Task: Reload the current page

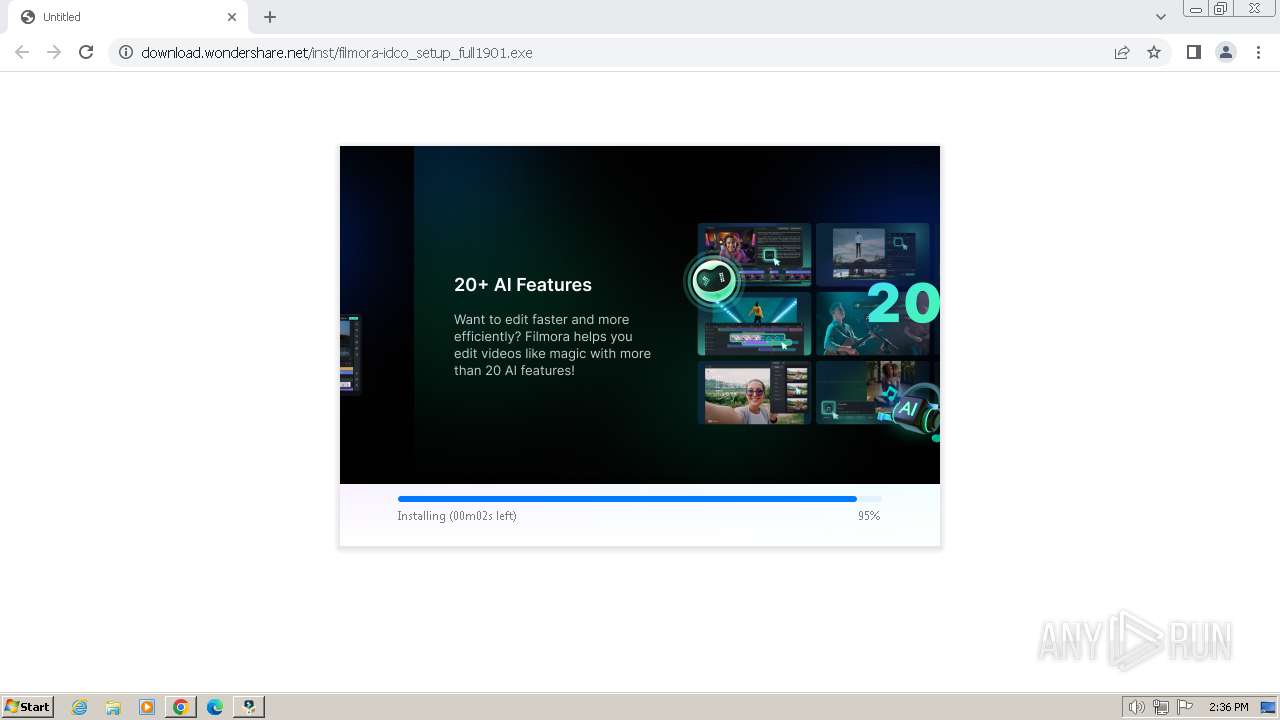Action: (86, 52)
